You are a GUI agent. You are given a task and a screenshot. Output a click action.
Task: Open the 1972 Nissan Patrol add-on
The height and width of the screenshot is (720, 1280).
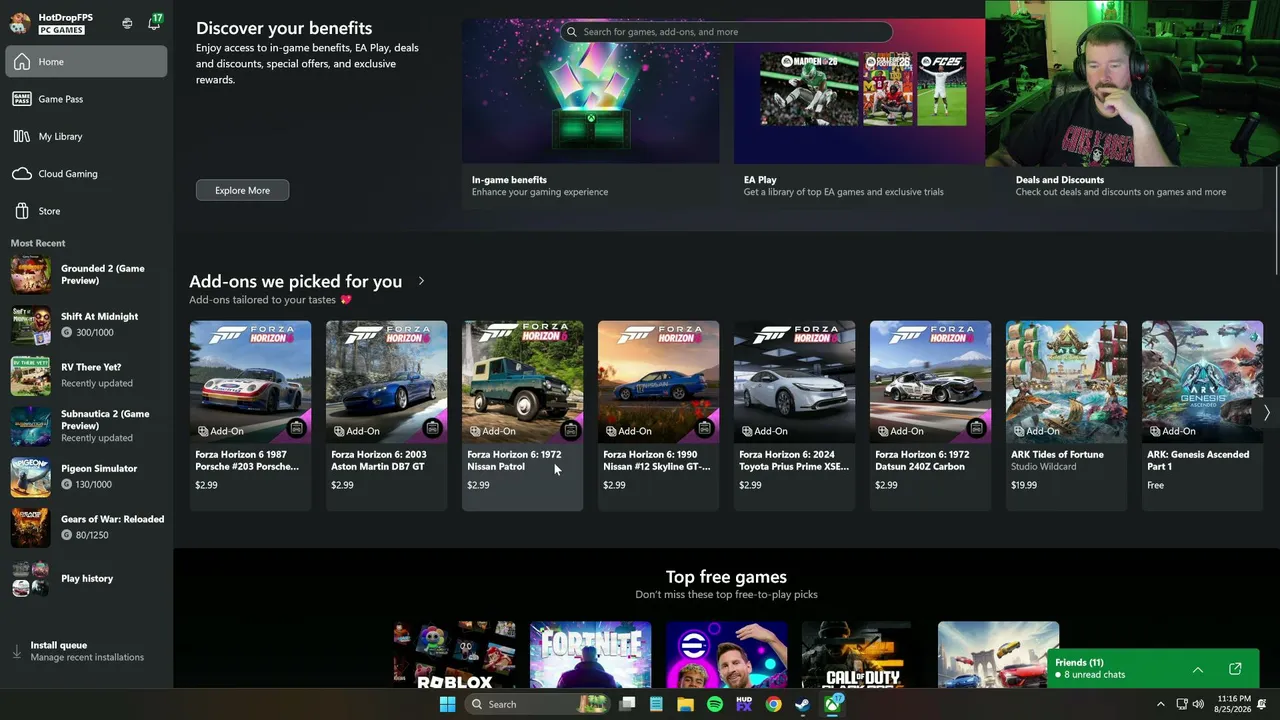pos(522,415)
